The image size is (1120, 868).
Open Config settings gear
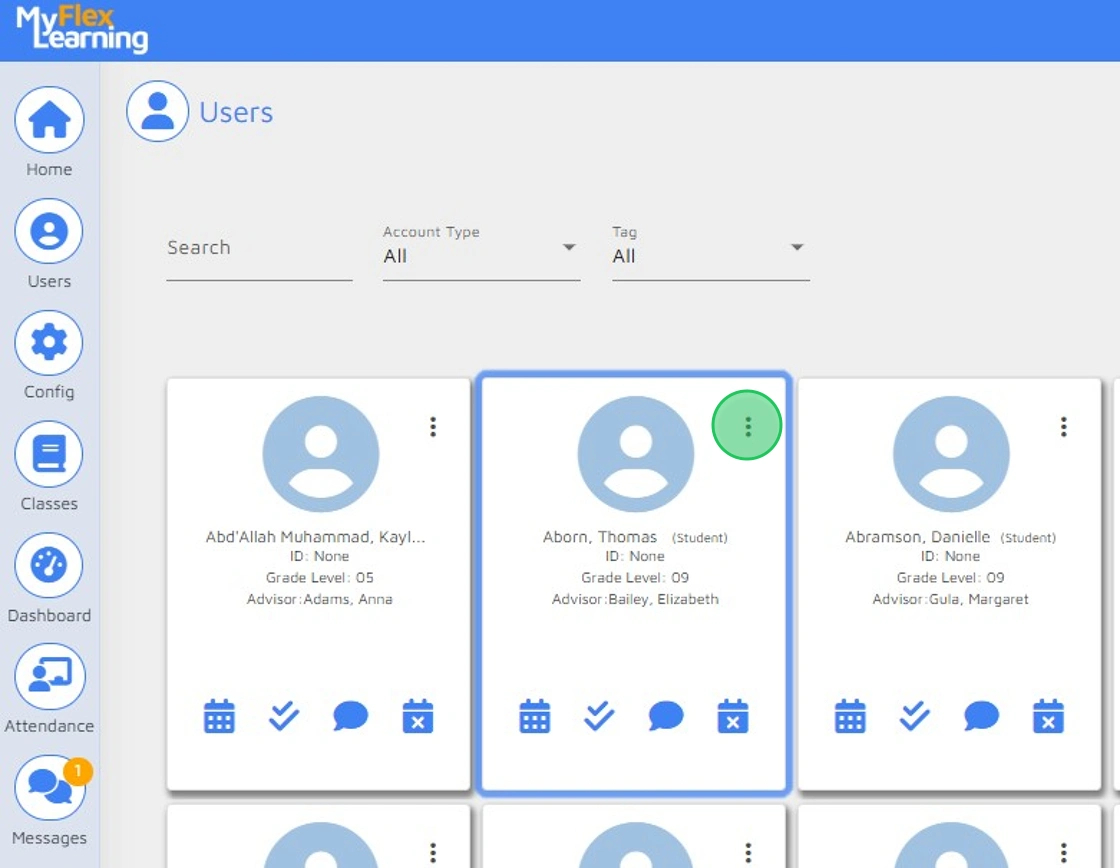tap(49, 343)
